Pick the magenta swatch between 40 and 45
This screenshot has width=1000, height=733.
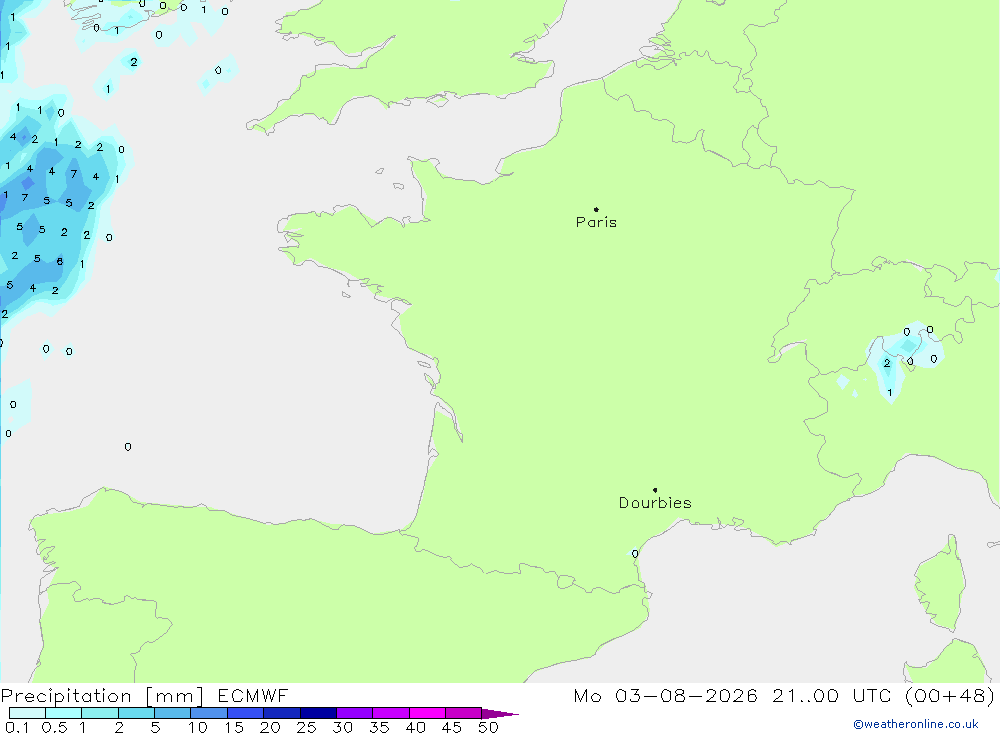[427, 713]
